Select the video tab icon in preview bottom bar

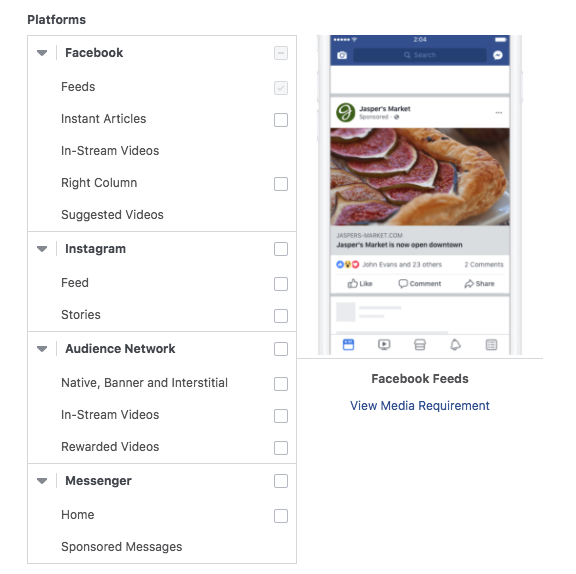click(384, 344)
